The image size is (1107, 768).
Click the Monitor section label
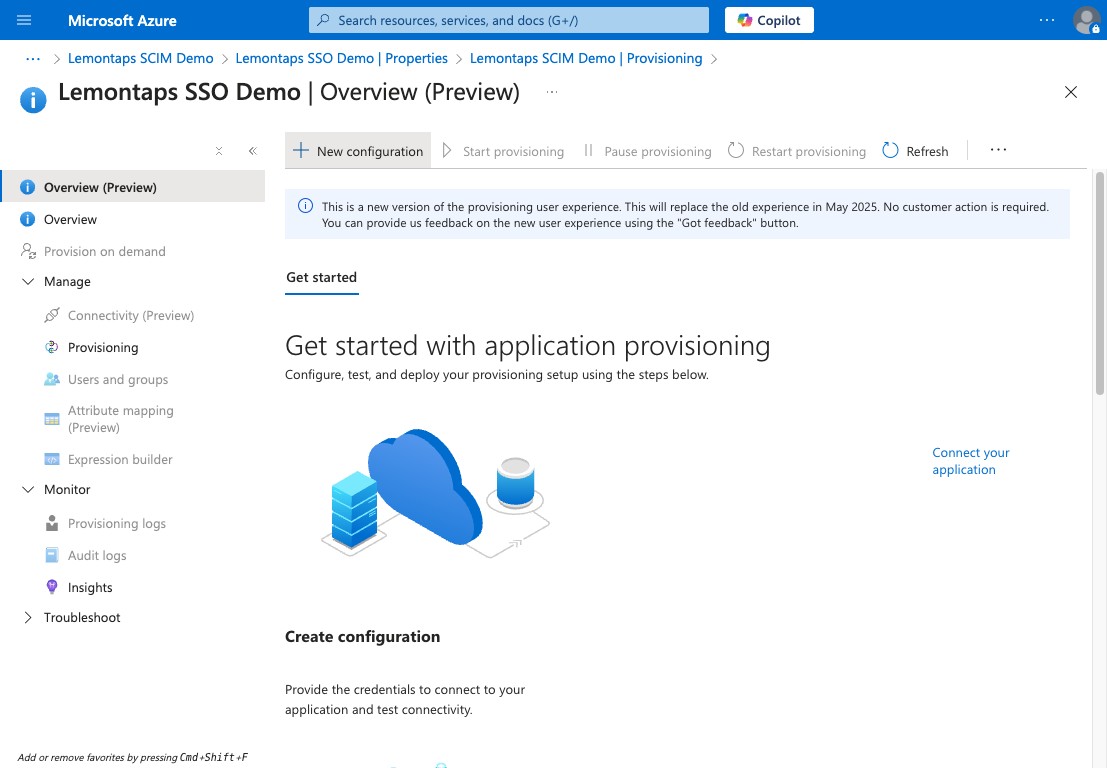pyautogui.click(x=67, y=490)
